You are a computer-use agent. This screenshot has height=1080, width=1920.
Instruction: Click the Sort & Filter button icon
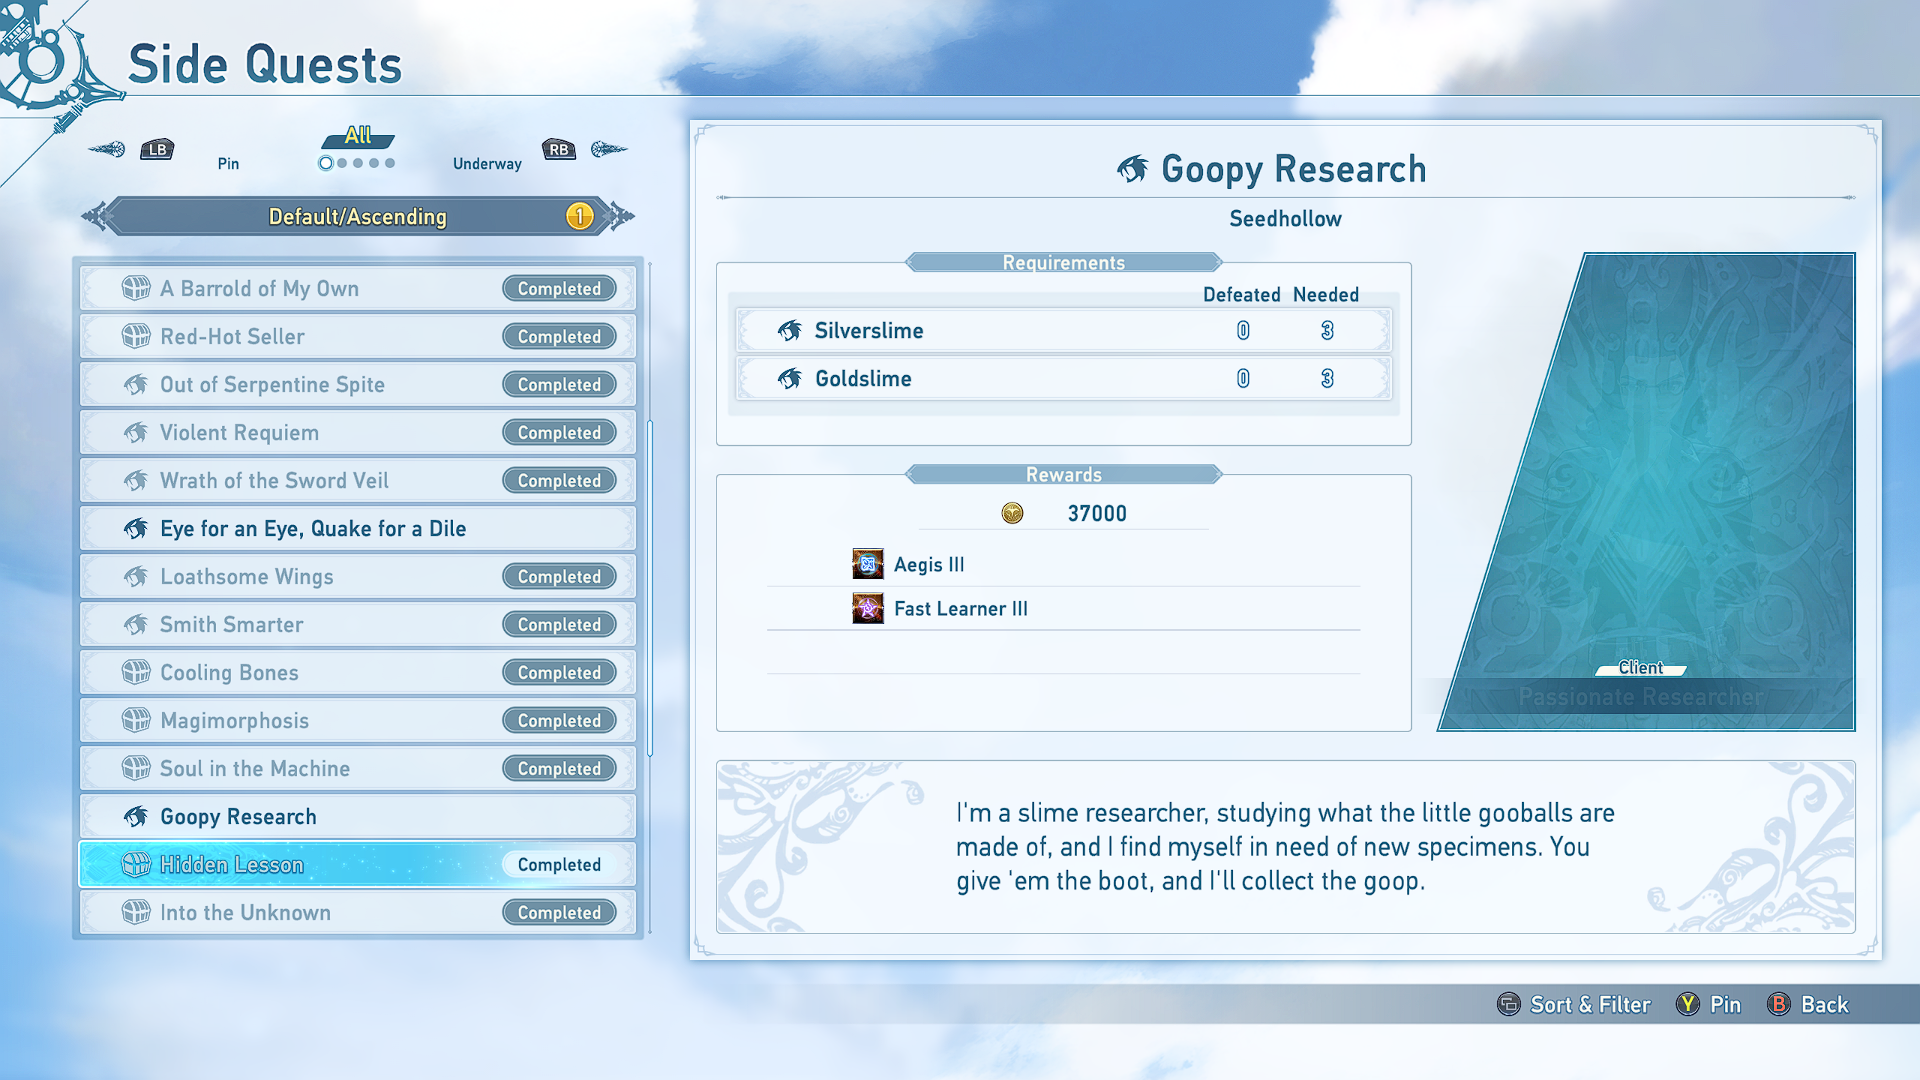[x=1508, y=1004]
